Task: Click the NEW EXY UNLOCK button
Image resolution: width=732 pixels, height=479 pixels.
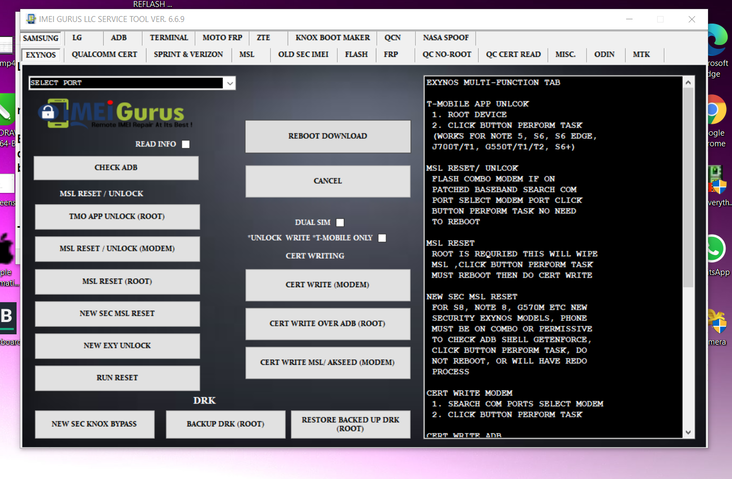Action: tap(117, 346)
